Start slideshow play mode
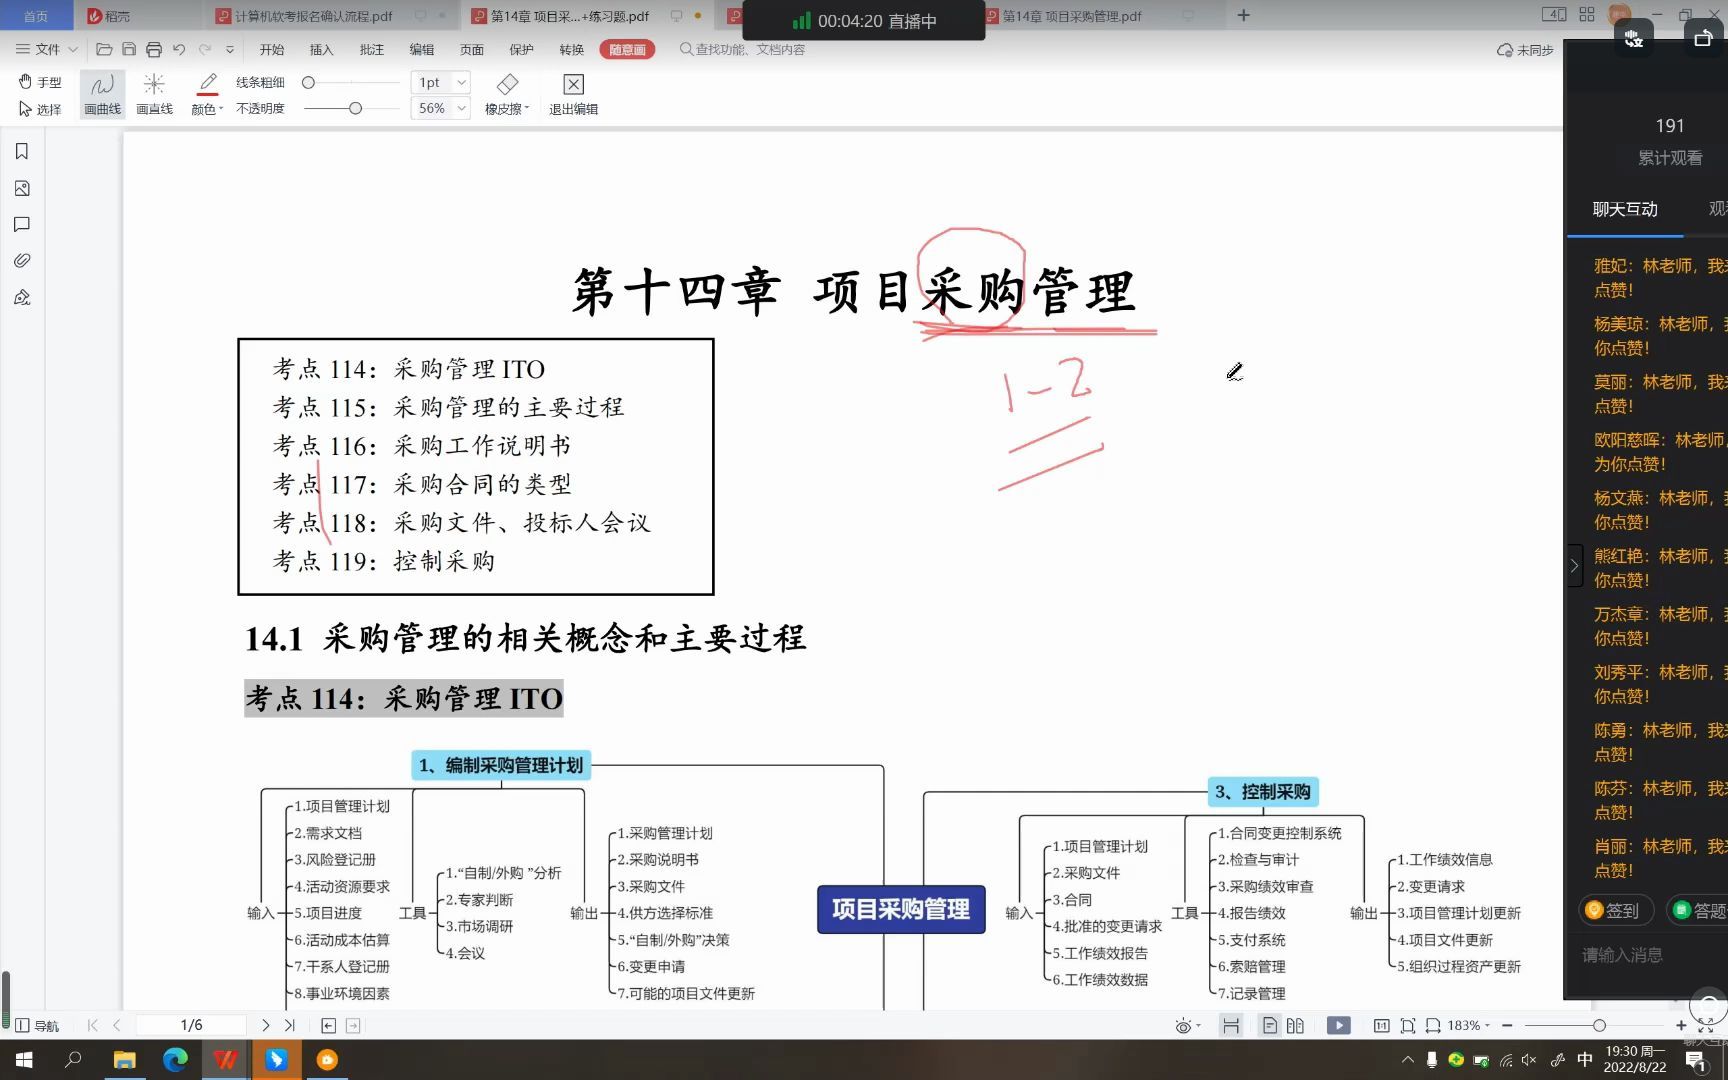The height and width of the screenshot is (1080, 1728). pos(1339,1025)
